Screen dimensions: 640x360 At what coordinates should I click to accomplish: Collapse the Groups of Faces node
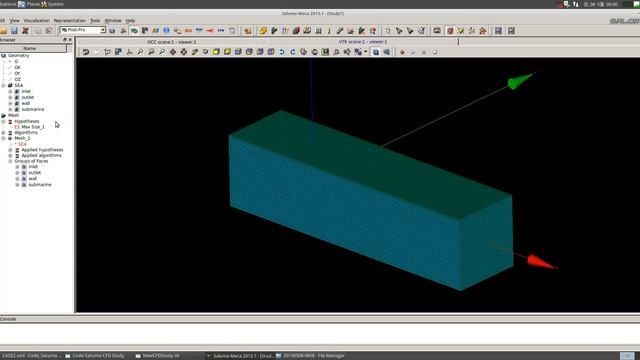pos(10,161)
